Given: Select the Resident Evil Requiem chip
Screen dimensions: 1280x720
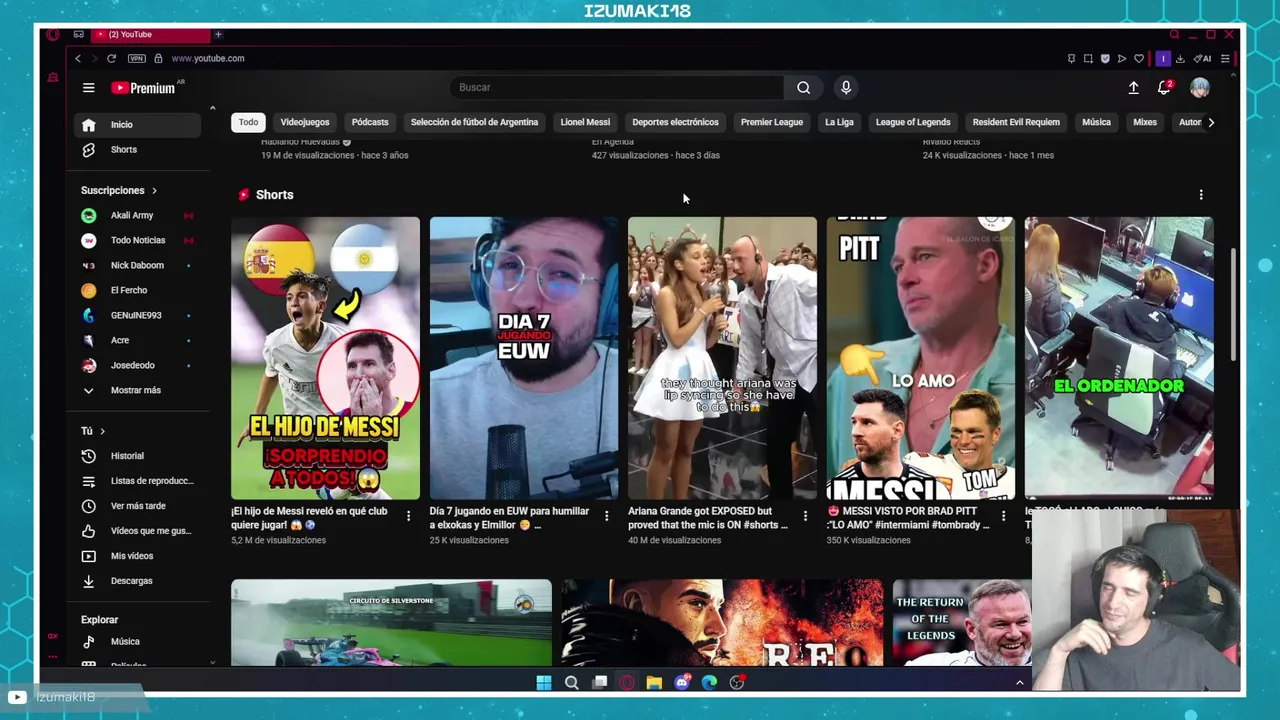Looking at the screenshot, I should [1016, 122].
